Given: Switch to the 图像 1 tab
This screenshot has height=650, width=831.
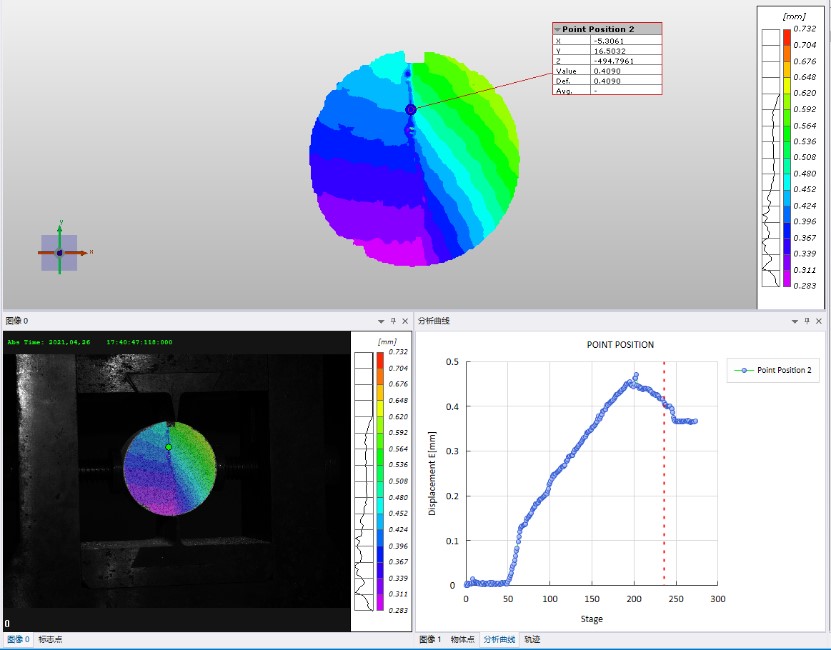Looking at the screenshot, I should pos(430,639).
